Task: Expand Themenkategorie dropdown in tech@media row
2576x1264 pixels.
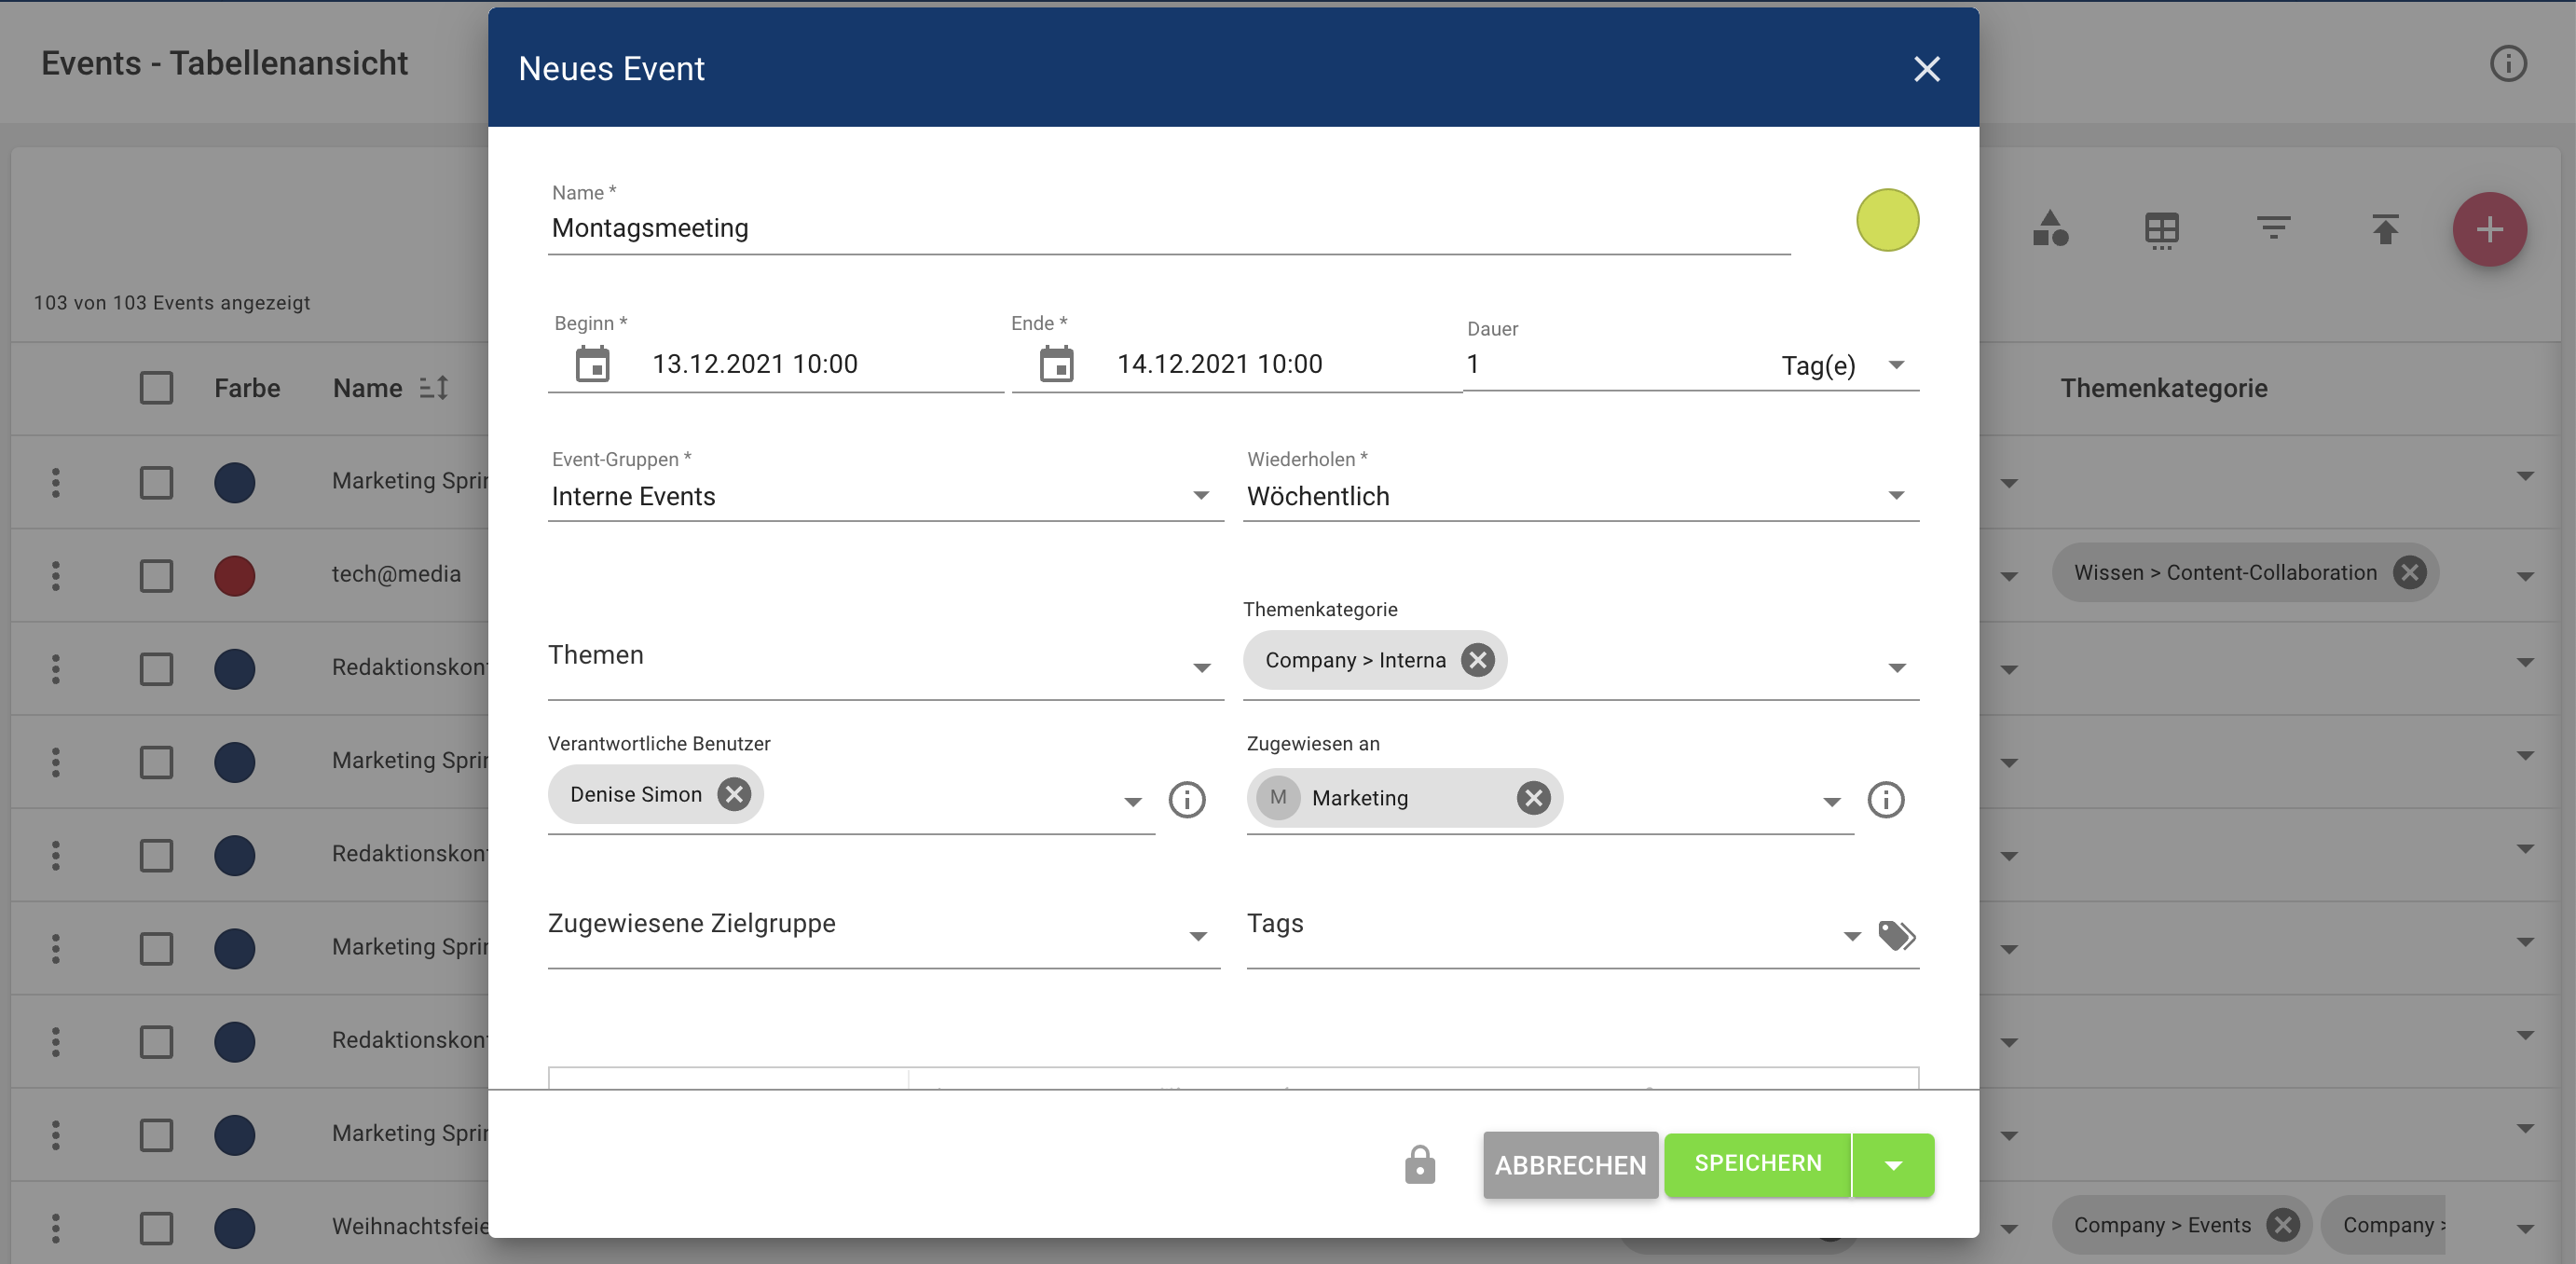Action: (2525, 576)
